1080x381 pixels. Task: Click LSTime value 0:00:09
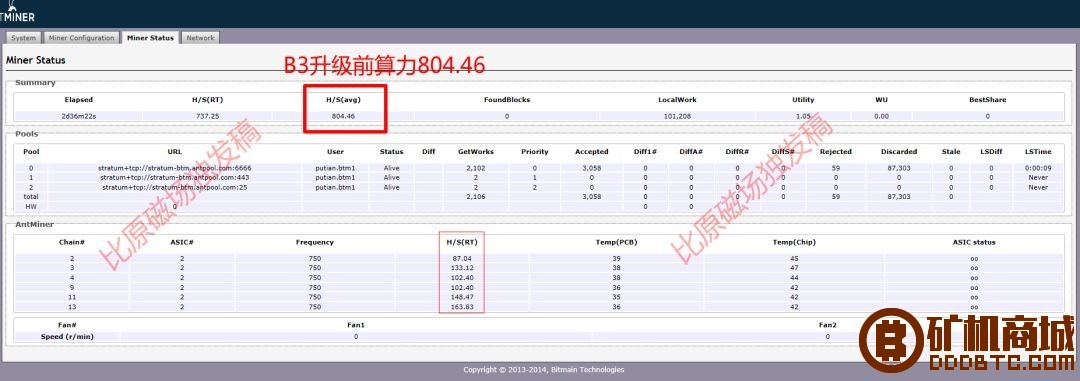1037,168
